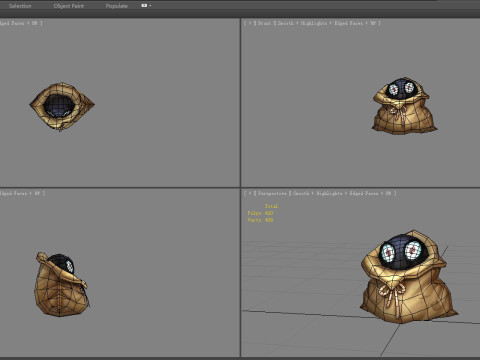Image resolution: width=480 pixels, height=360 pixels.
Task: Open the Perspective viewport's [+] general menu
Action: (250, 193)
